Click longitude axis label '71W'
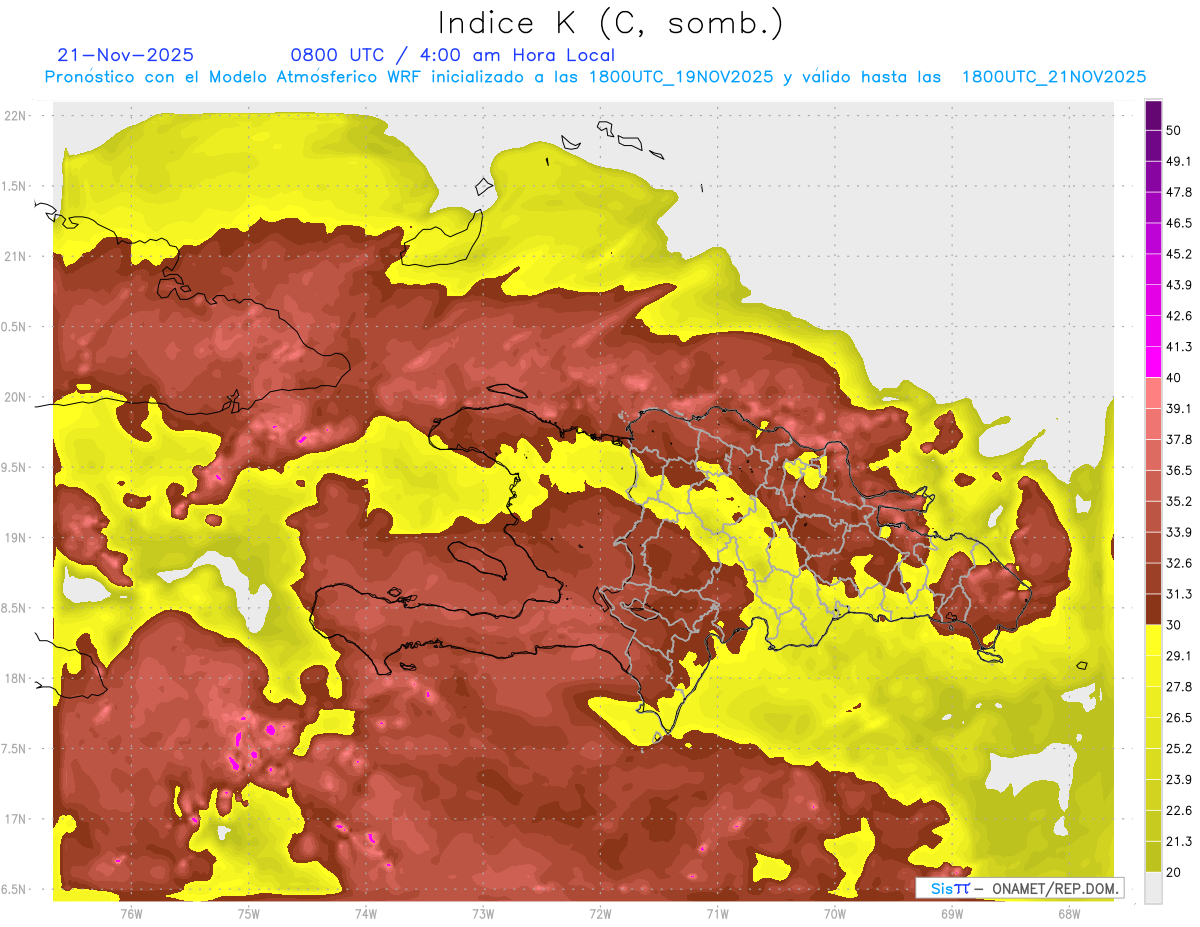The height and width of the screenshot is (927, 1200). pos(717,914)
